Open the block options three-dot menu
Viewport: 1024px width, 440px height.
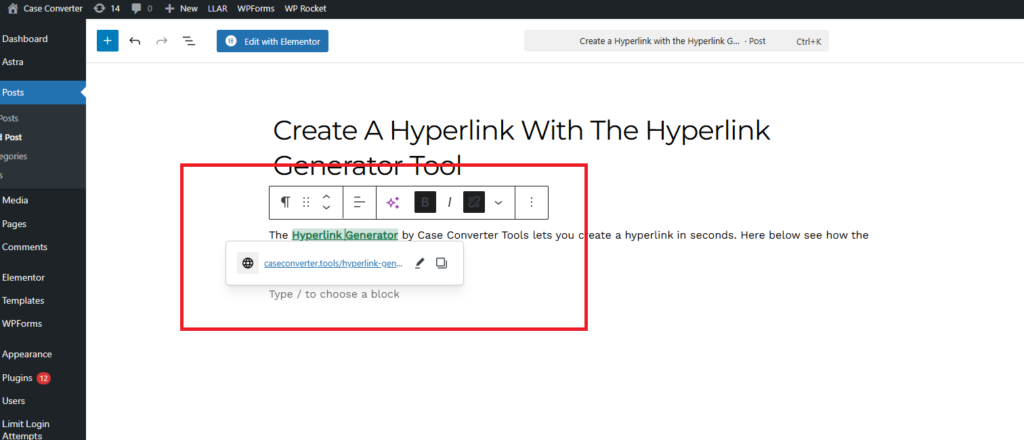(x=532, y=202)
